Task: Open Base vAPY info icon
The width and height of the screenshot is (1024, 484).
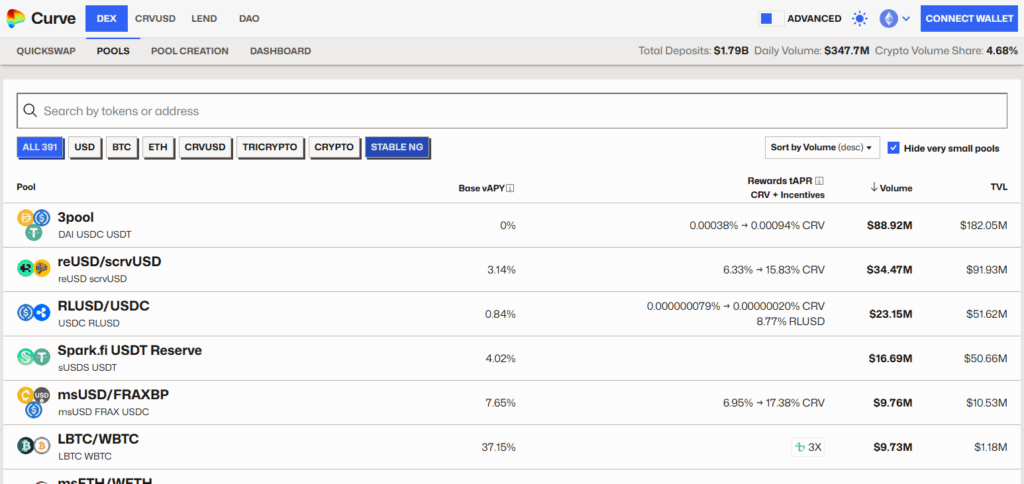Action: (x=511, y=188)
